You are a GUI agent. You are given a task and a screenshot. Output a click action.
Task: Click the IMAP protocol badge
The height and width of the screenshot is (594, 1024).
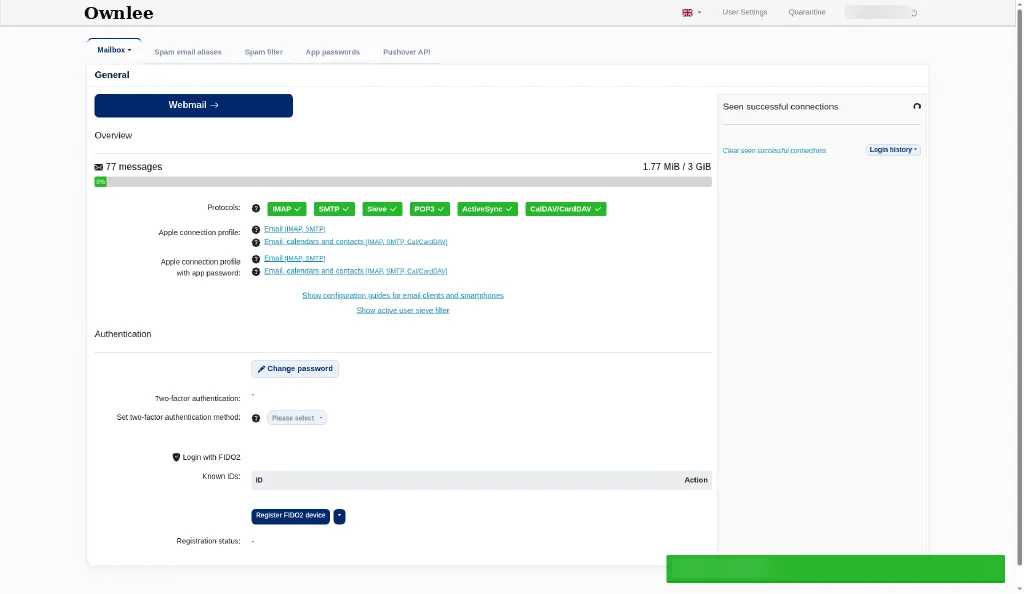[x=287, y=209]
